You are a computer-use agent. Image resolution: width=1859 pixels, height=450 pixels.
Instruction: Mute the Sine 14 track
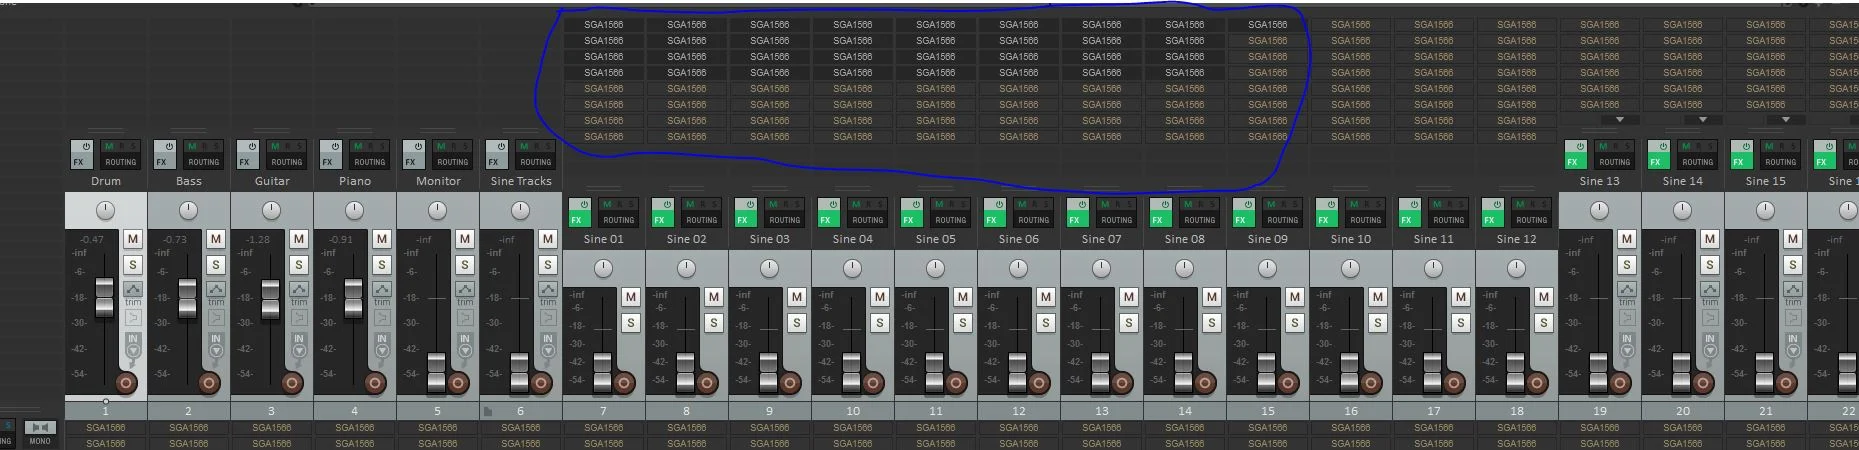(1709, 239)
